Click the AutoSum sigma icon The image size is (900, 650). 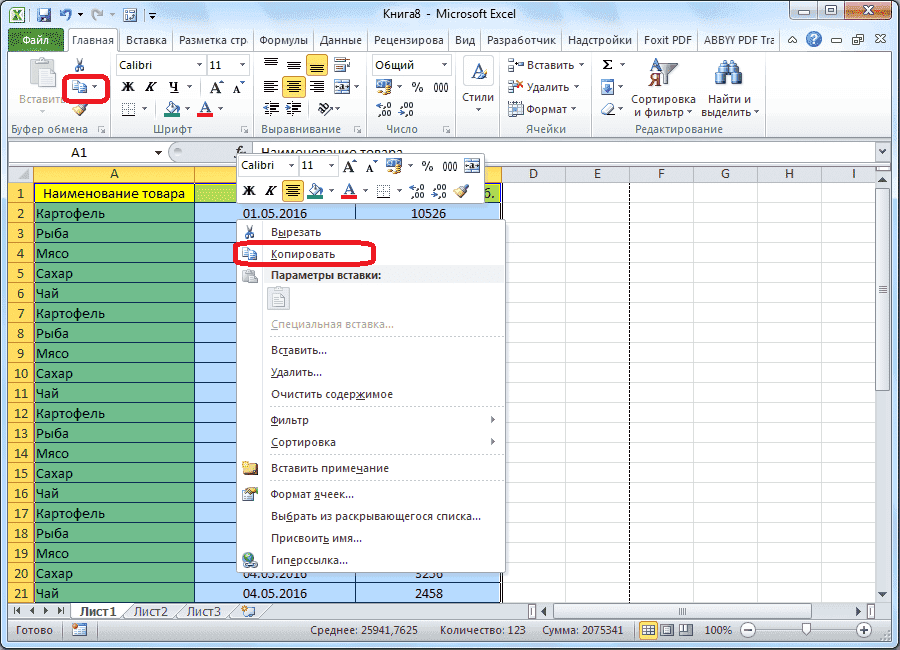pyautogui.click(x=607, y=64)
